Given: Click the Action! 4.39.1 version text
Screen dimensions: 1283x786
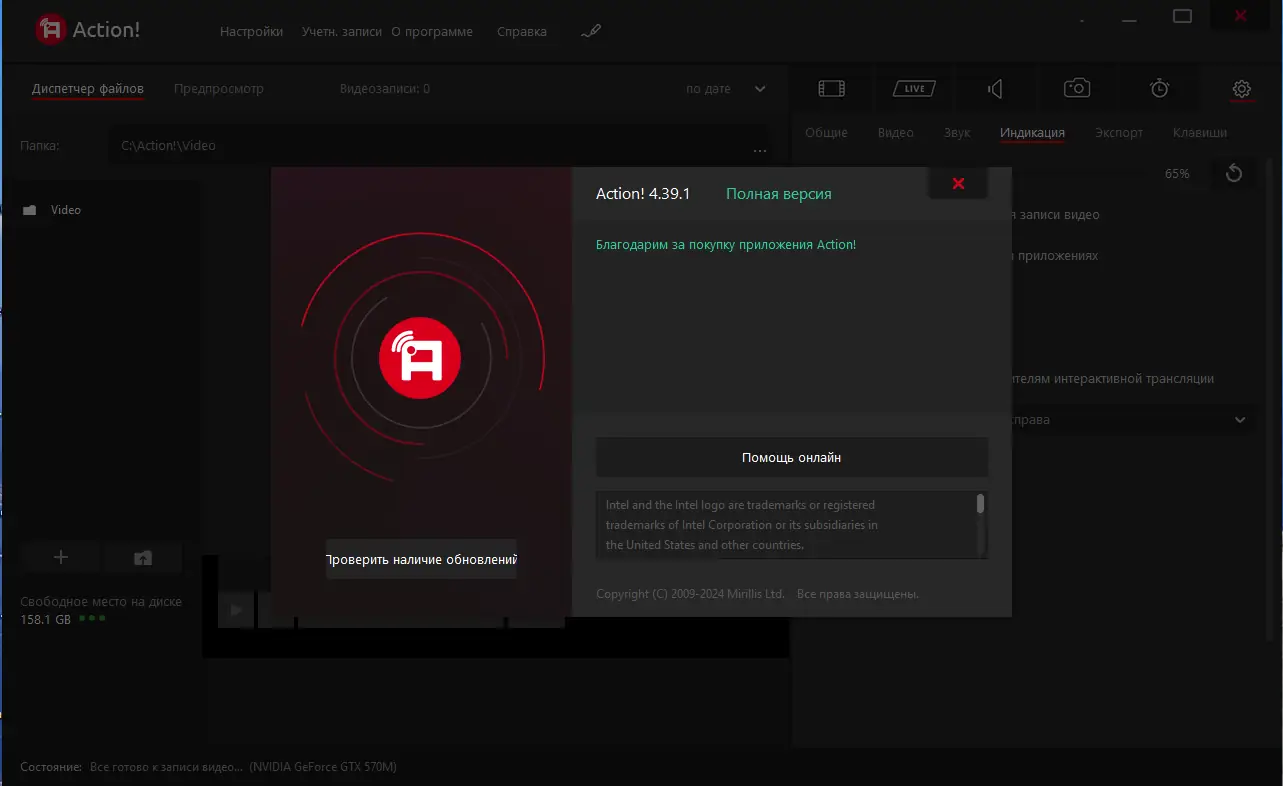Looking at the screenshot, I should pos(643,193).
